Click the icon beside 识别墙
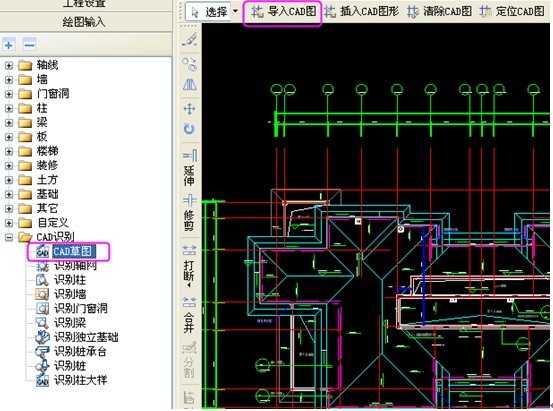Viewport: 553px width, 411px height. [x=42, y=294]
